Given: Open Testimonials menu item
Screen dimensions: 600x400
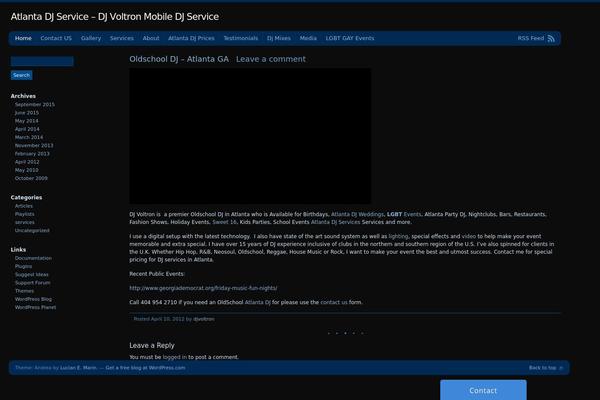Looking at the screenshot, I should 240,38.
